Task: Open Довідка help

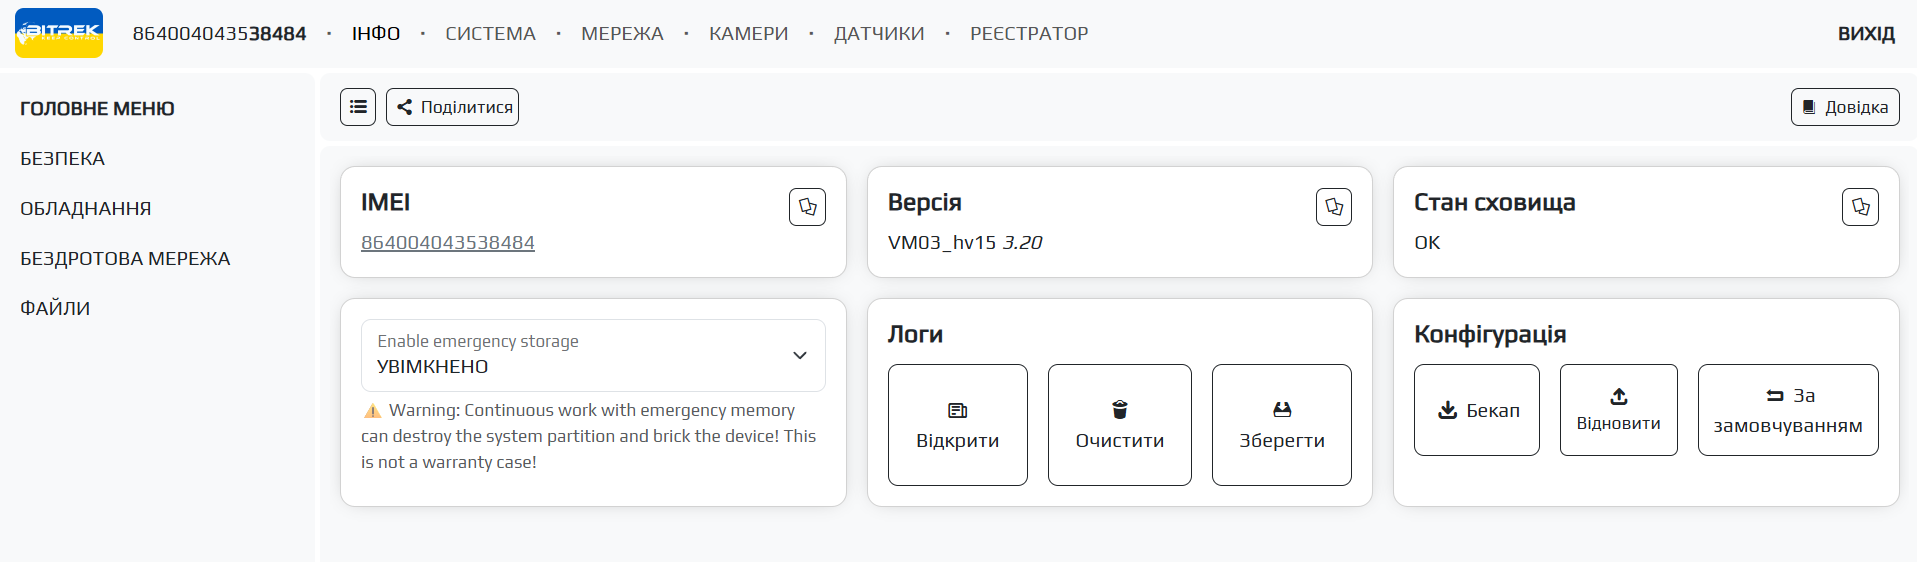Action: [1844, 107]
